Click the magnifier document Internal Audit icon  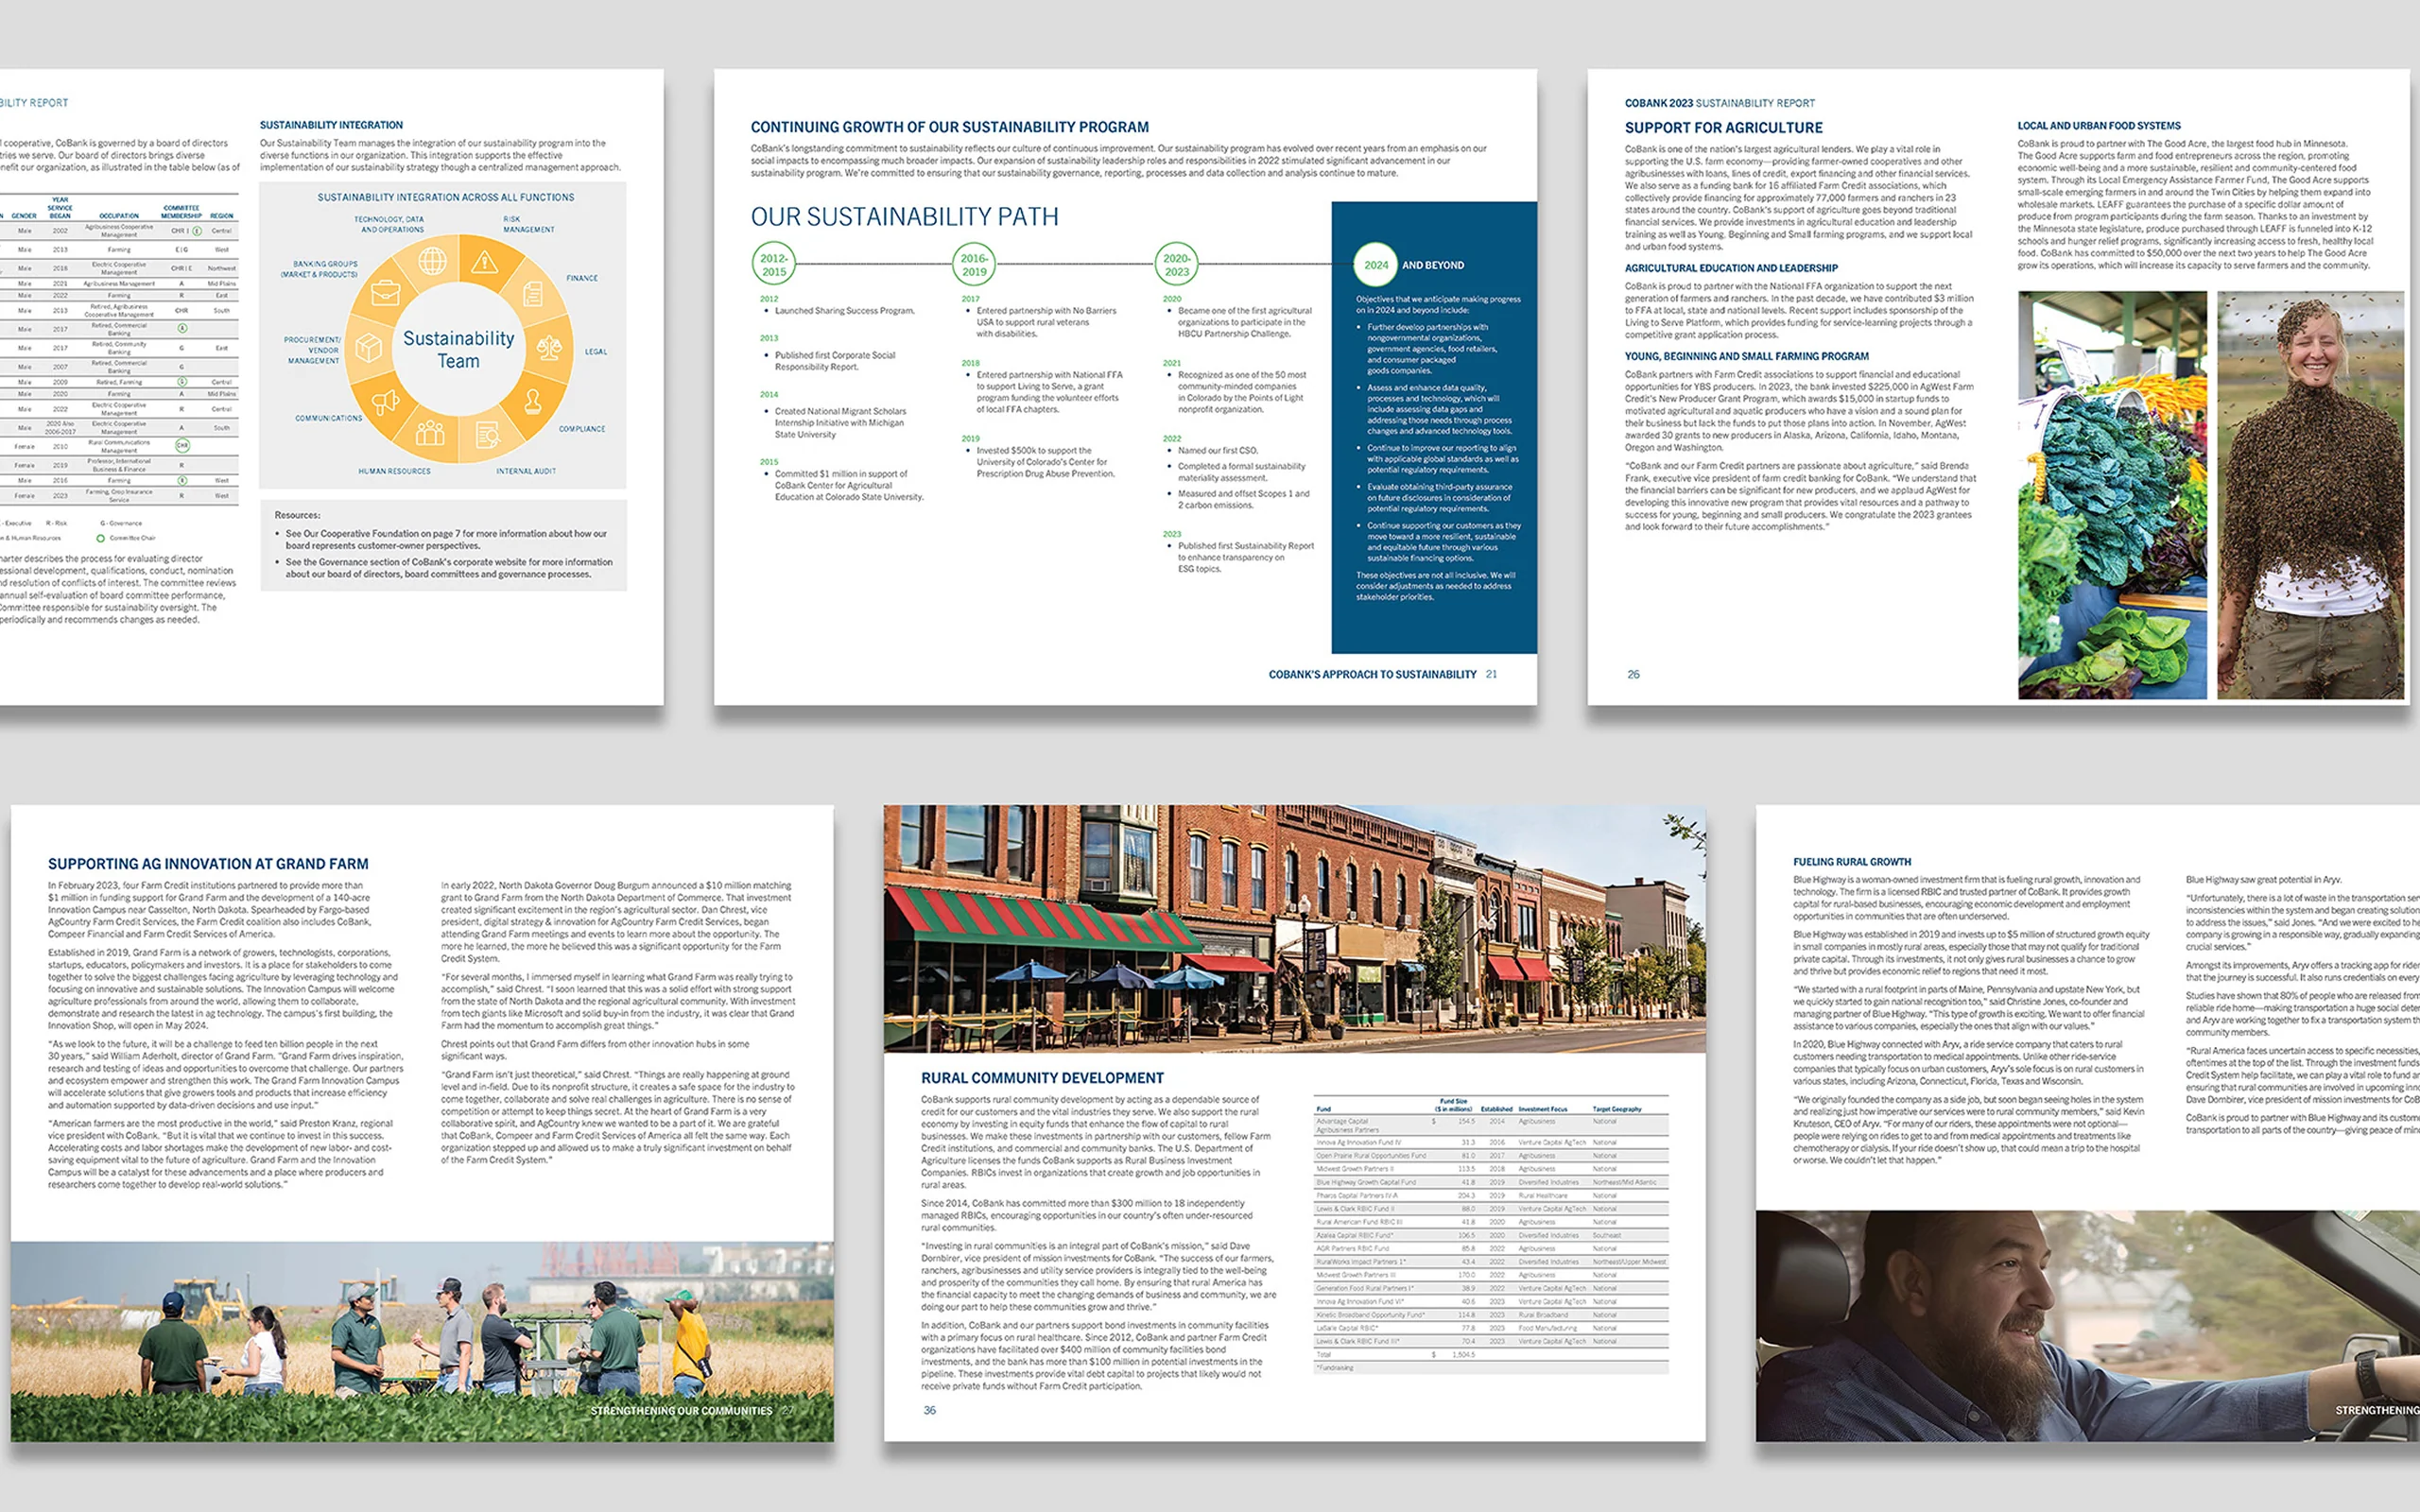coord(487,434)
